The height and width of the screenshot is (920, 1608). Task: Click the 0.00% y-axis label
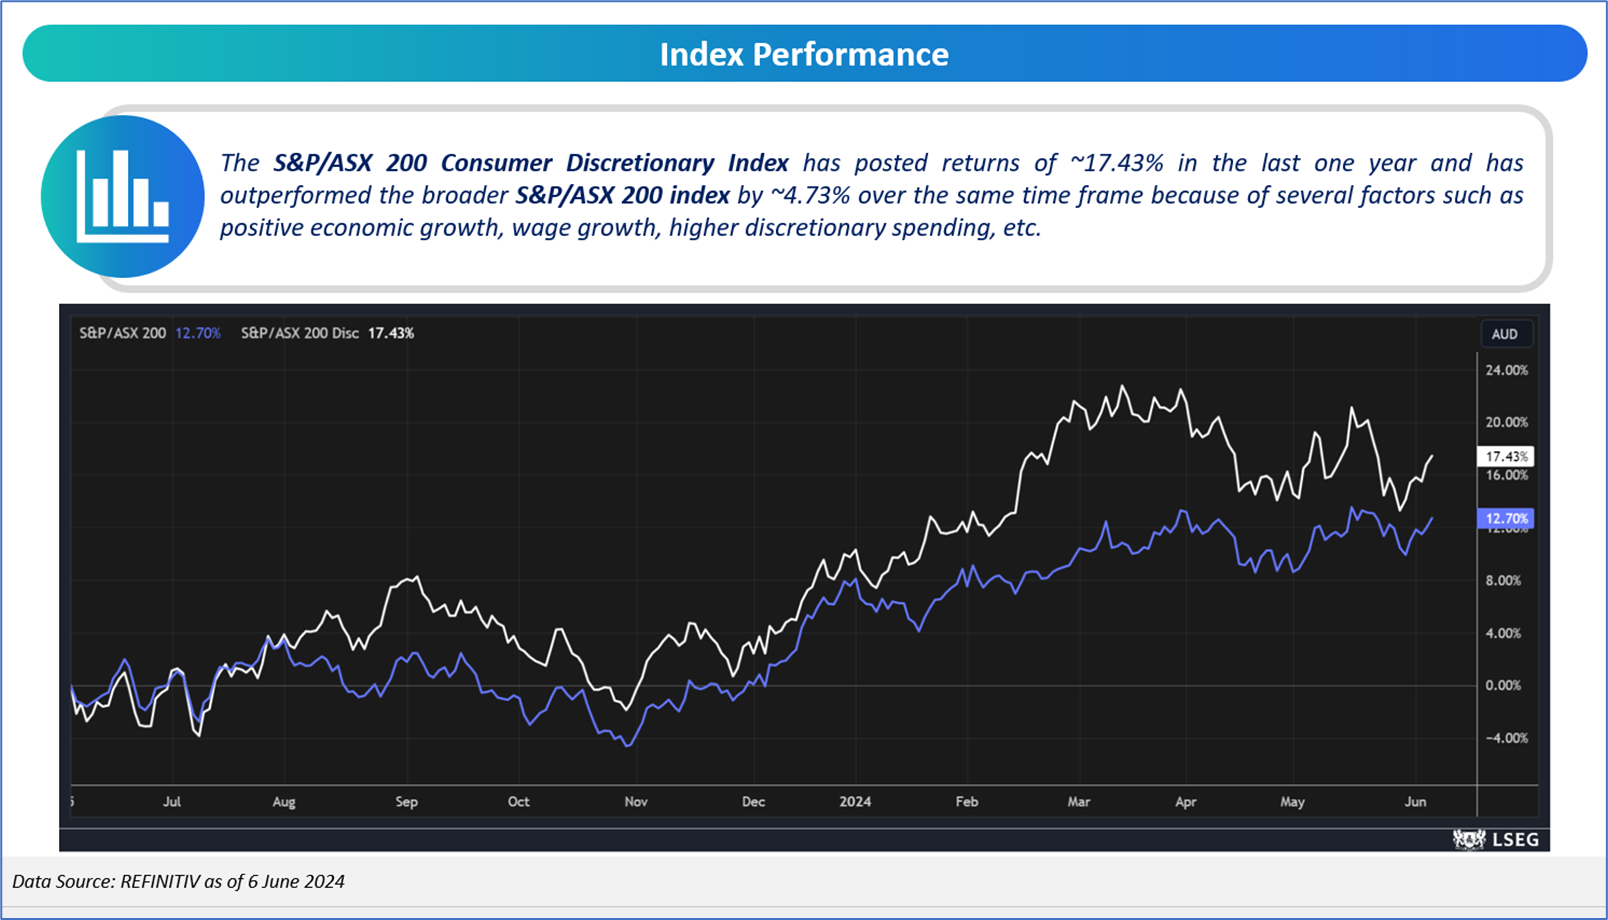(x=1504, y=685)
